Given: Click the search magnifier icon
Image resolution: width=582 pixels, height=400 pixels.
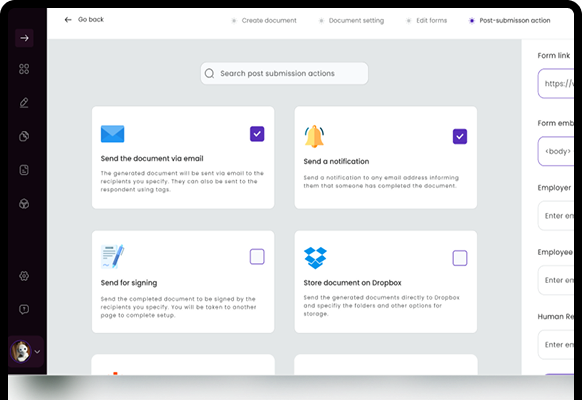Looking at the screenshot, I should (x=209, y=73).
